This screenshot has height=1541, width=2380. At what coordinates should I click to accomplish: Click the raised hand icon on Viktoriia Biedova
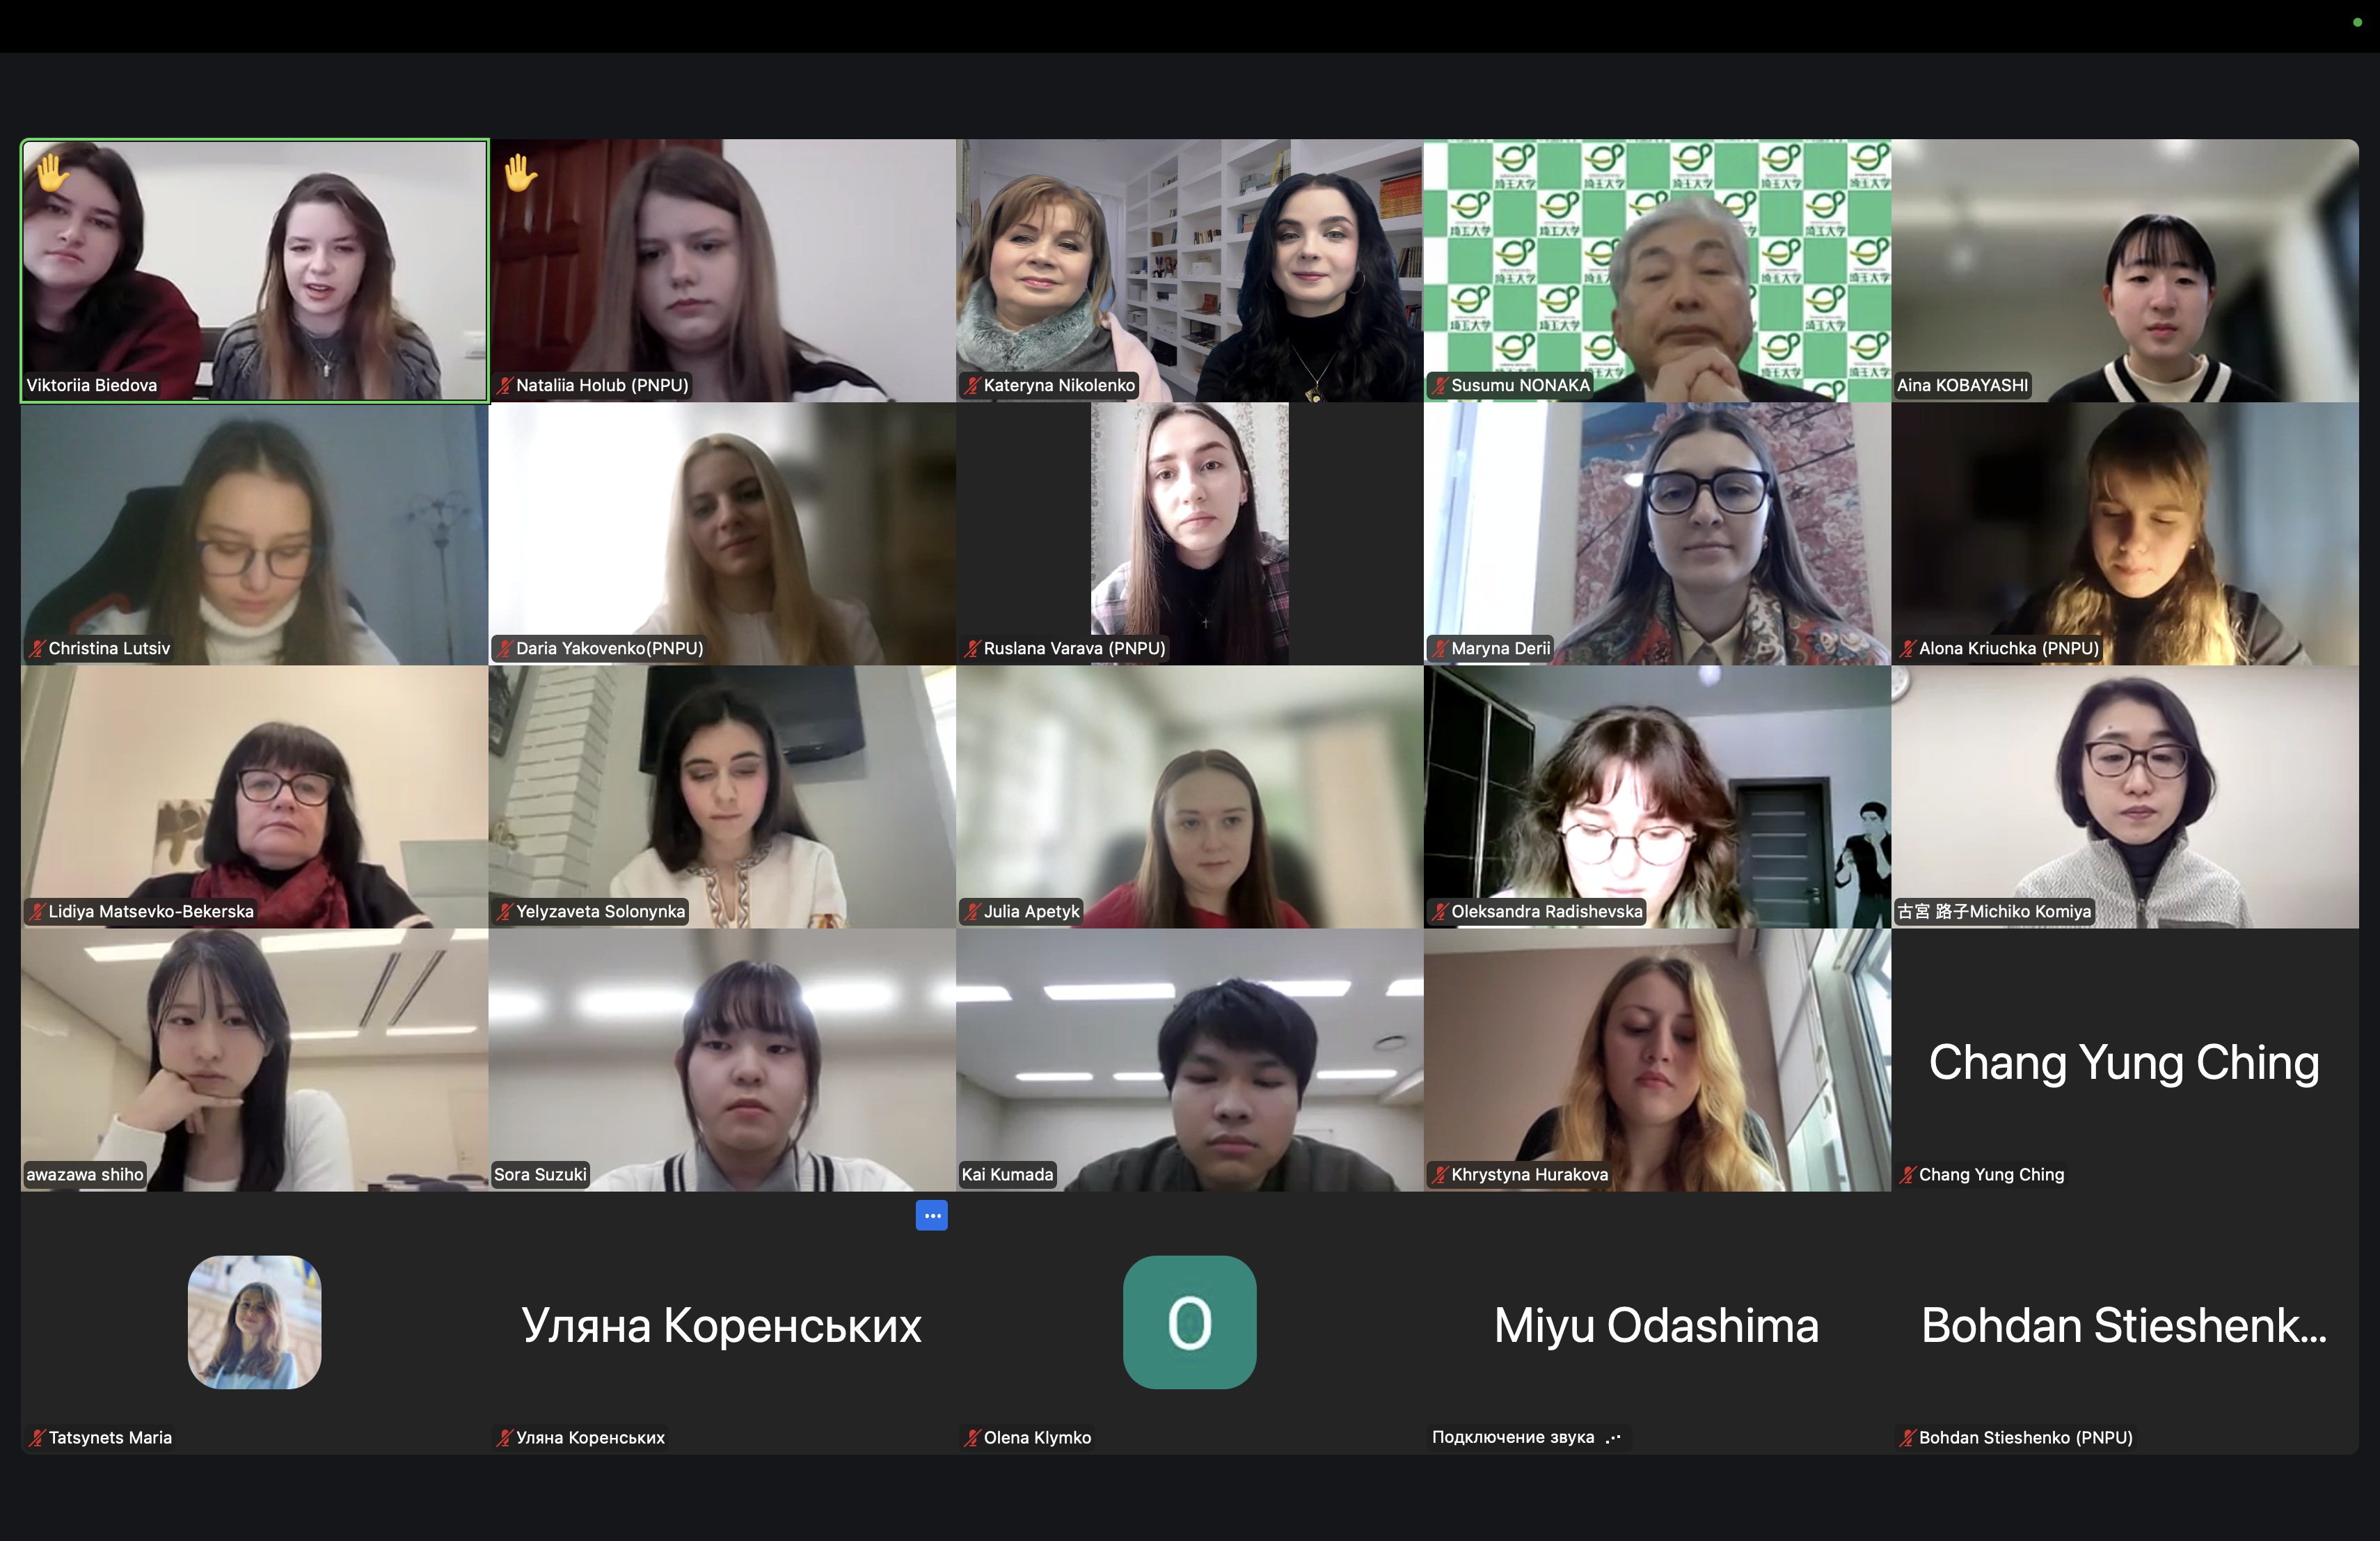coord(52,173)
